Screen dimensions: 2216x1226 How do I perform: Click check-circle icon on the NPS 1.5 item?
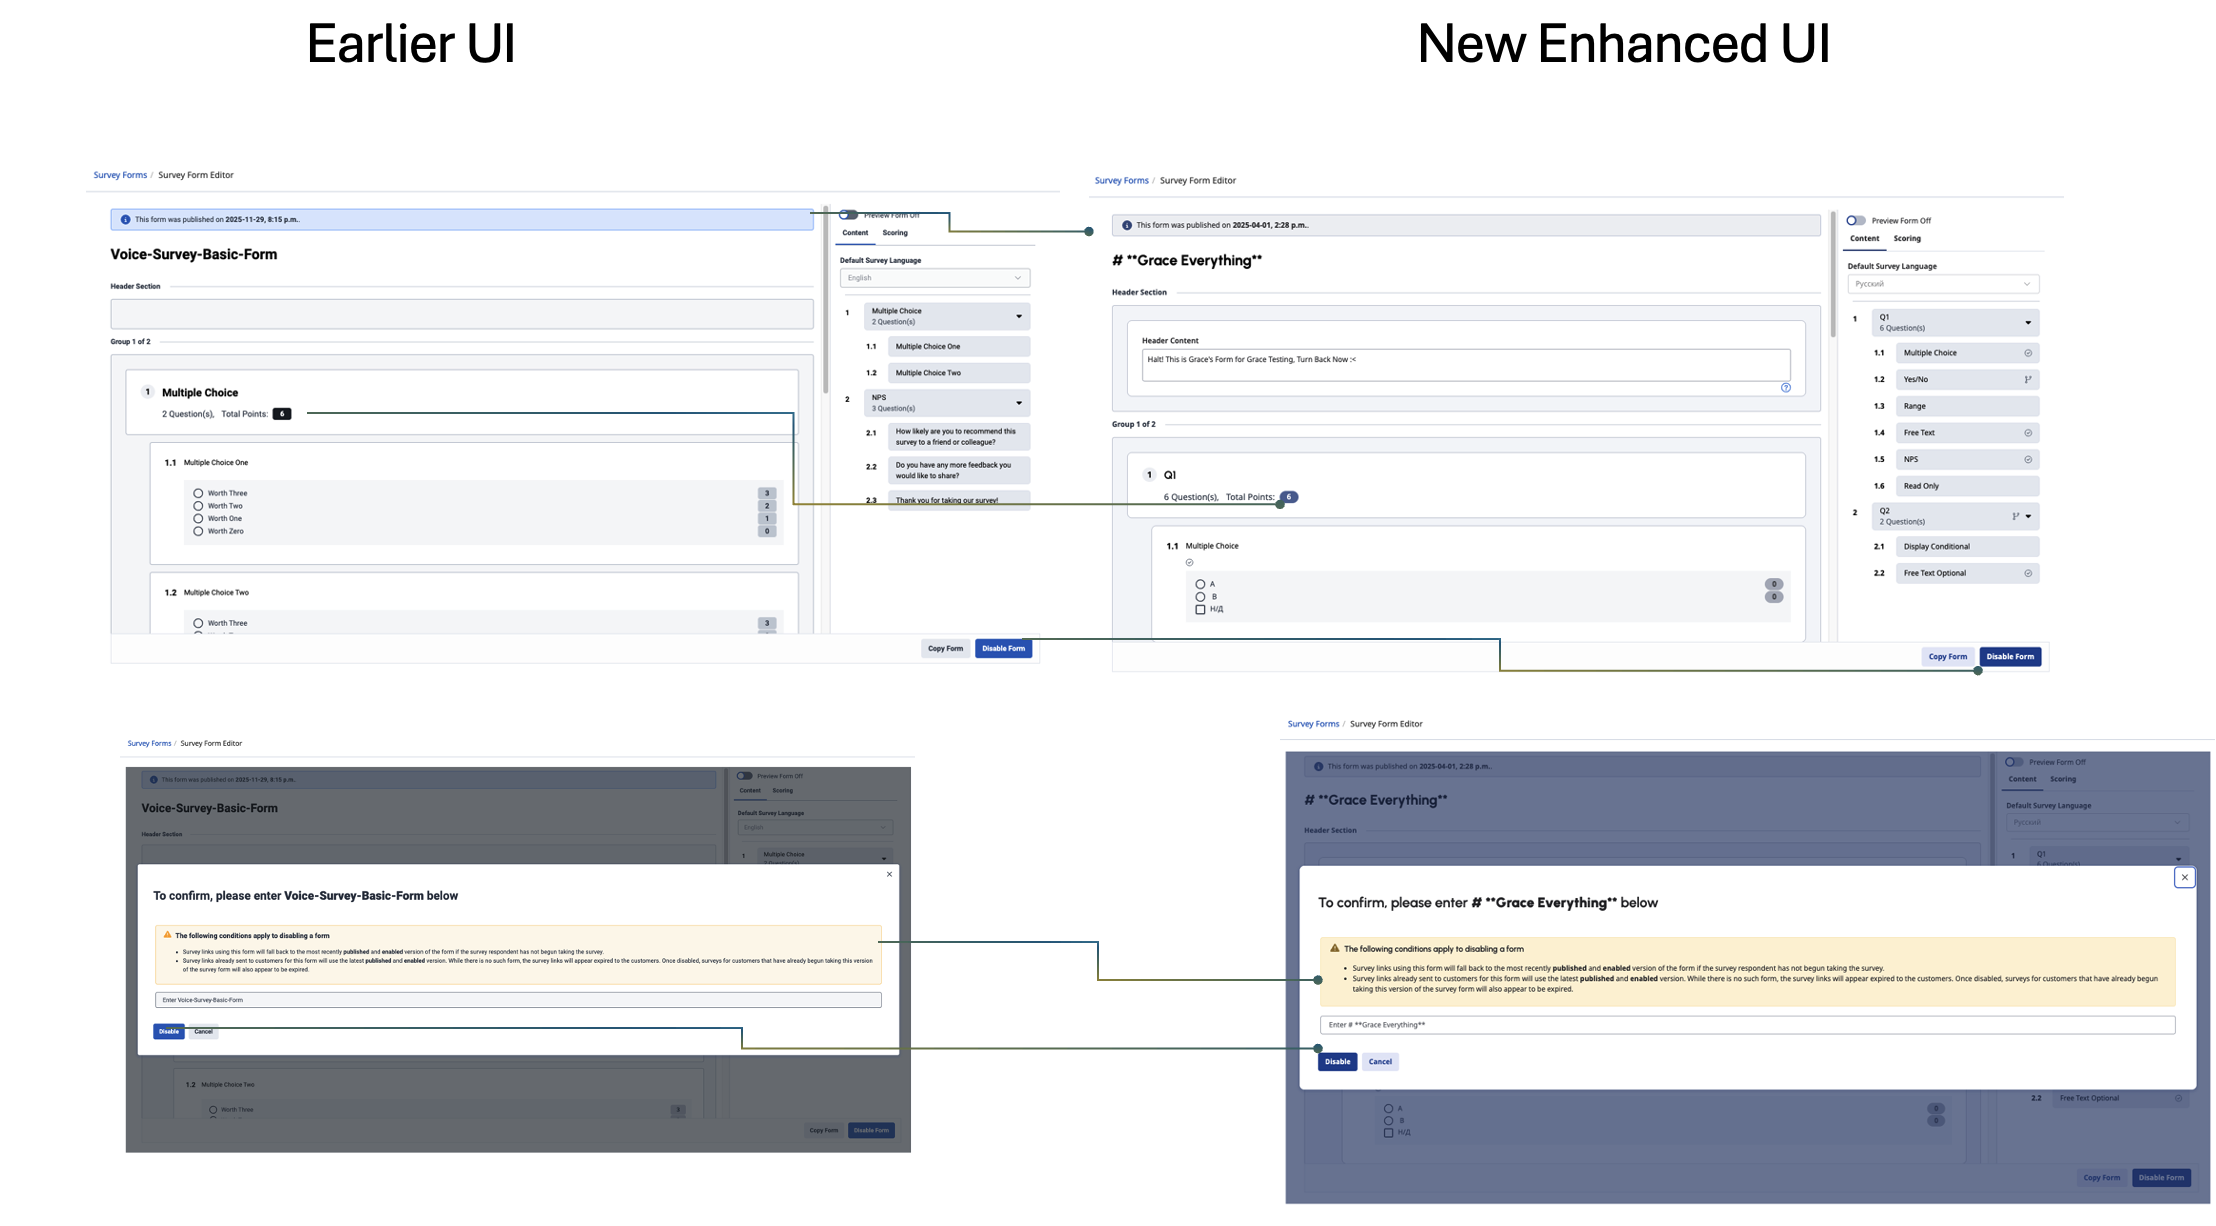coord(2028,460)
